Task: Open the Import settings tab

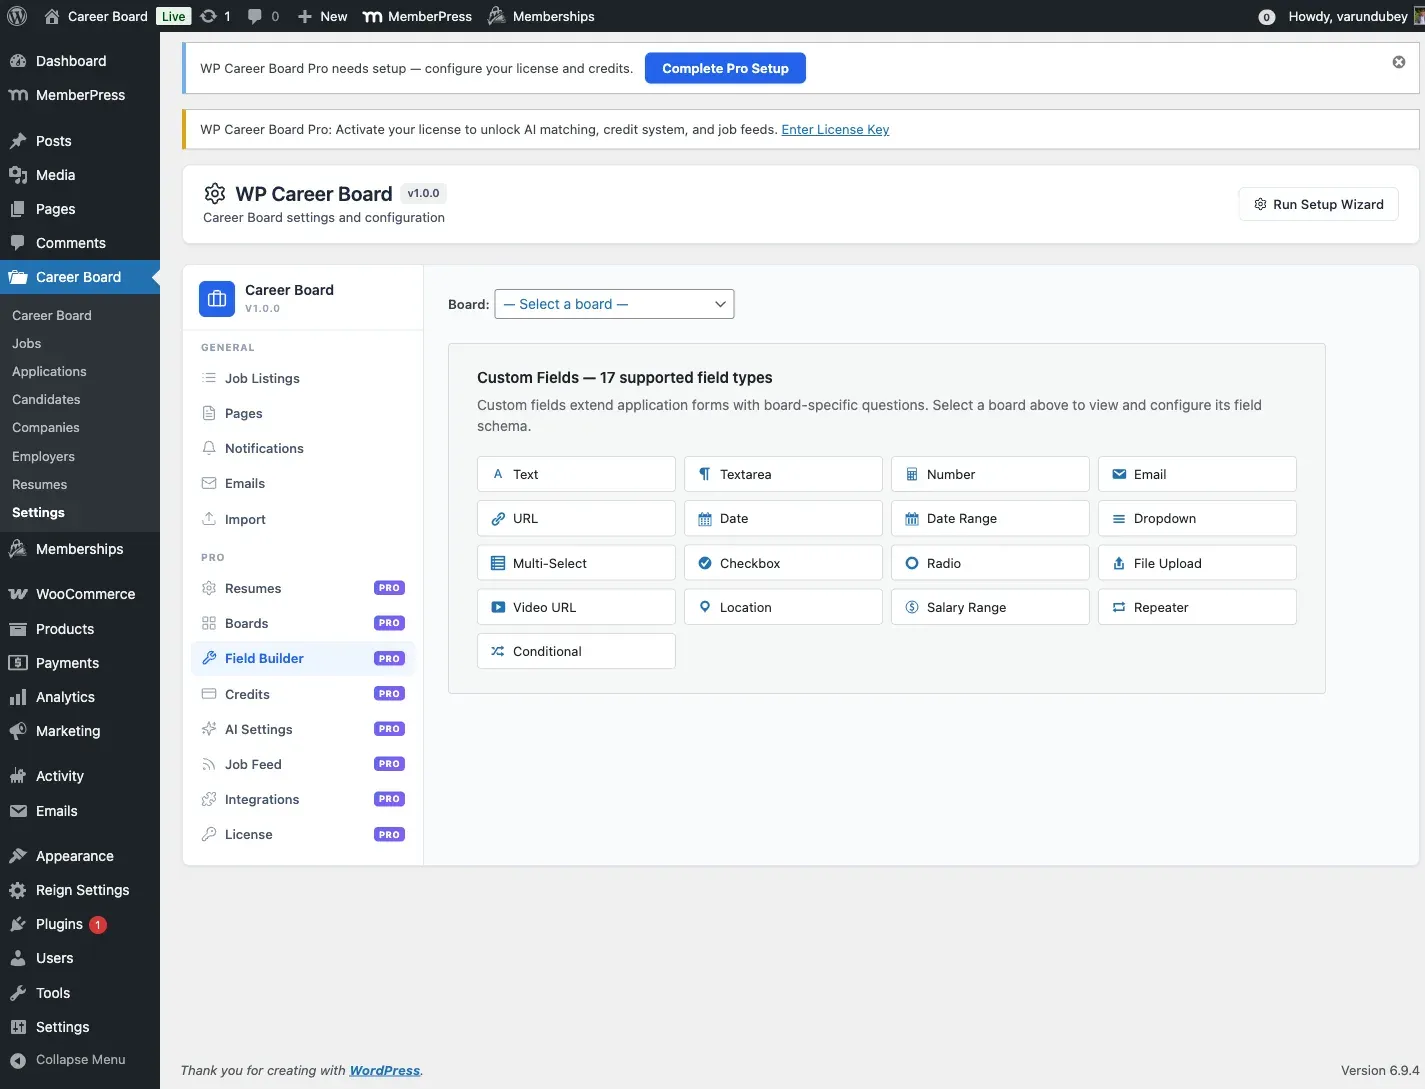Action: (303, 519)
